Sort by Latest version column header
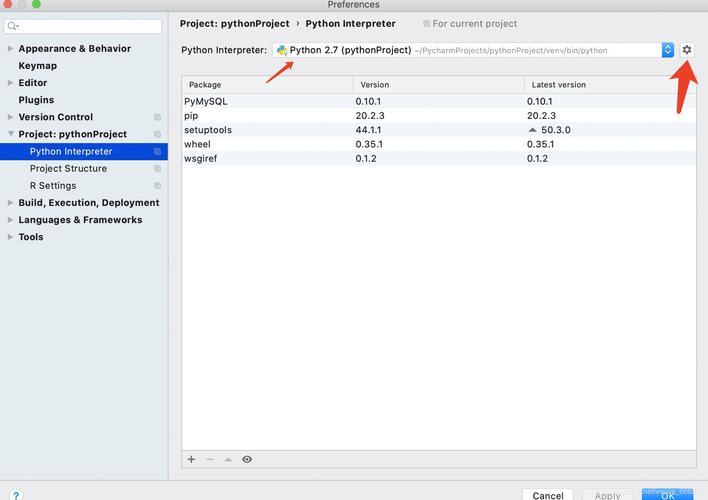Image resolution: width=708 pixels, height=500 pixels. (x=610, y=84)
